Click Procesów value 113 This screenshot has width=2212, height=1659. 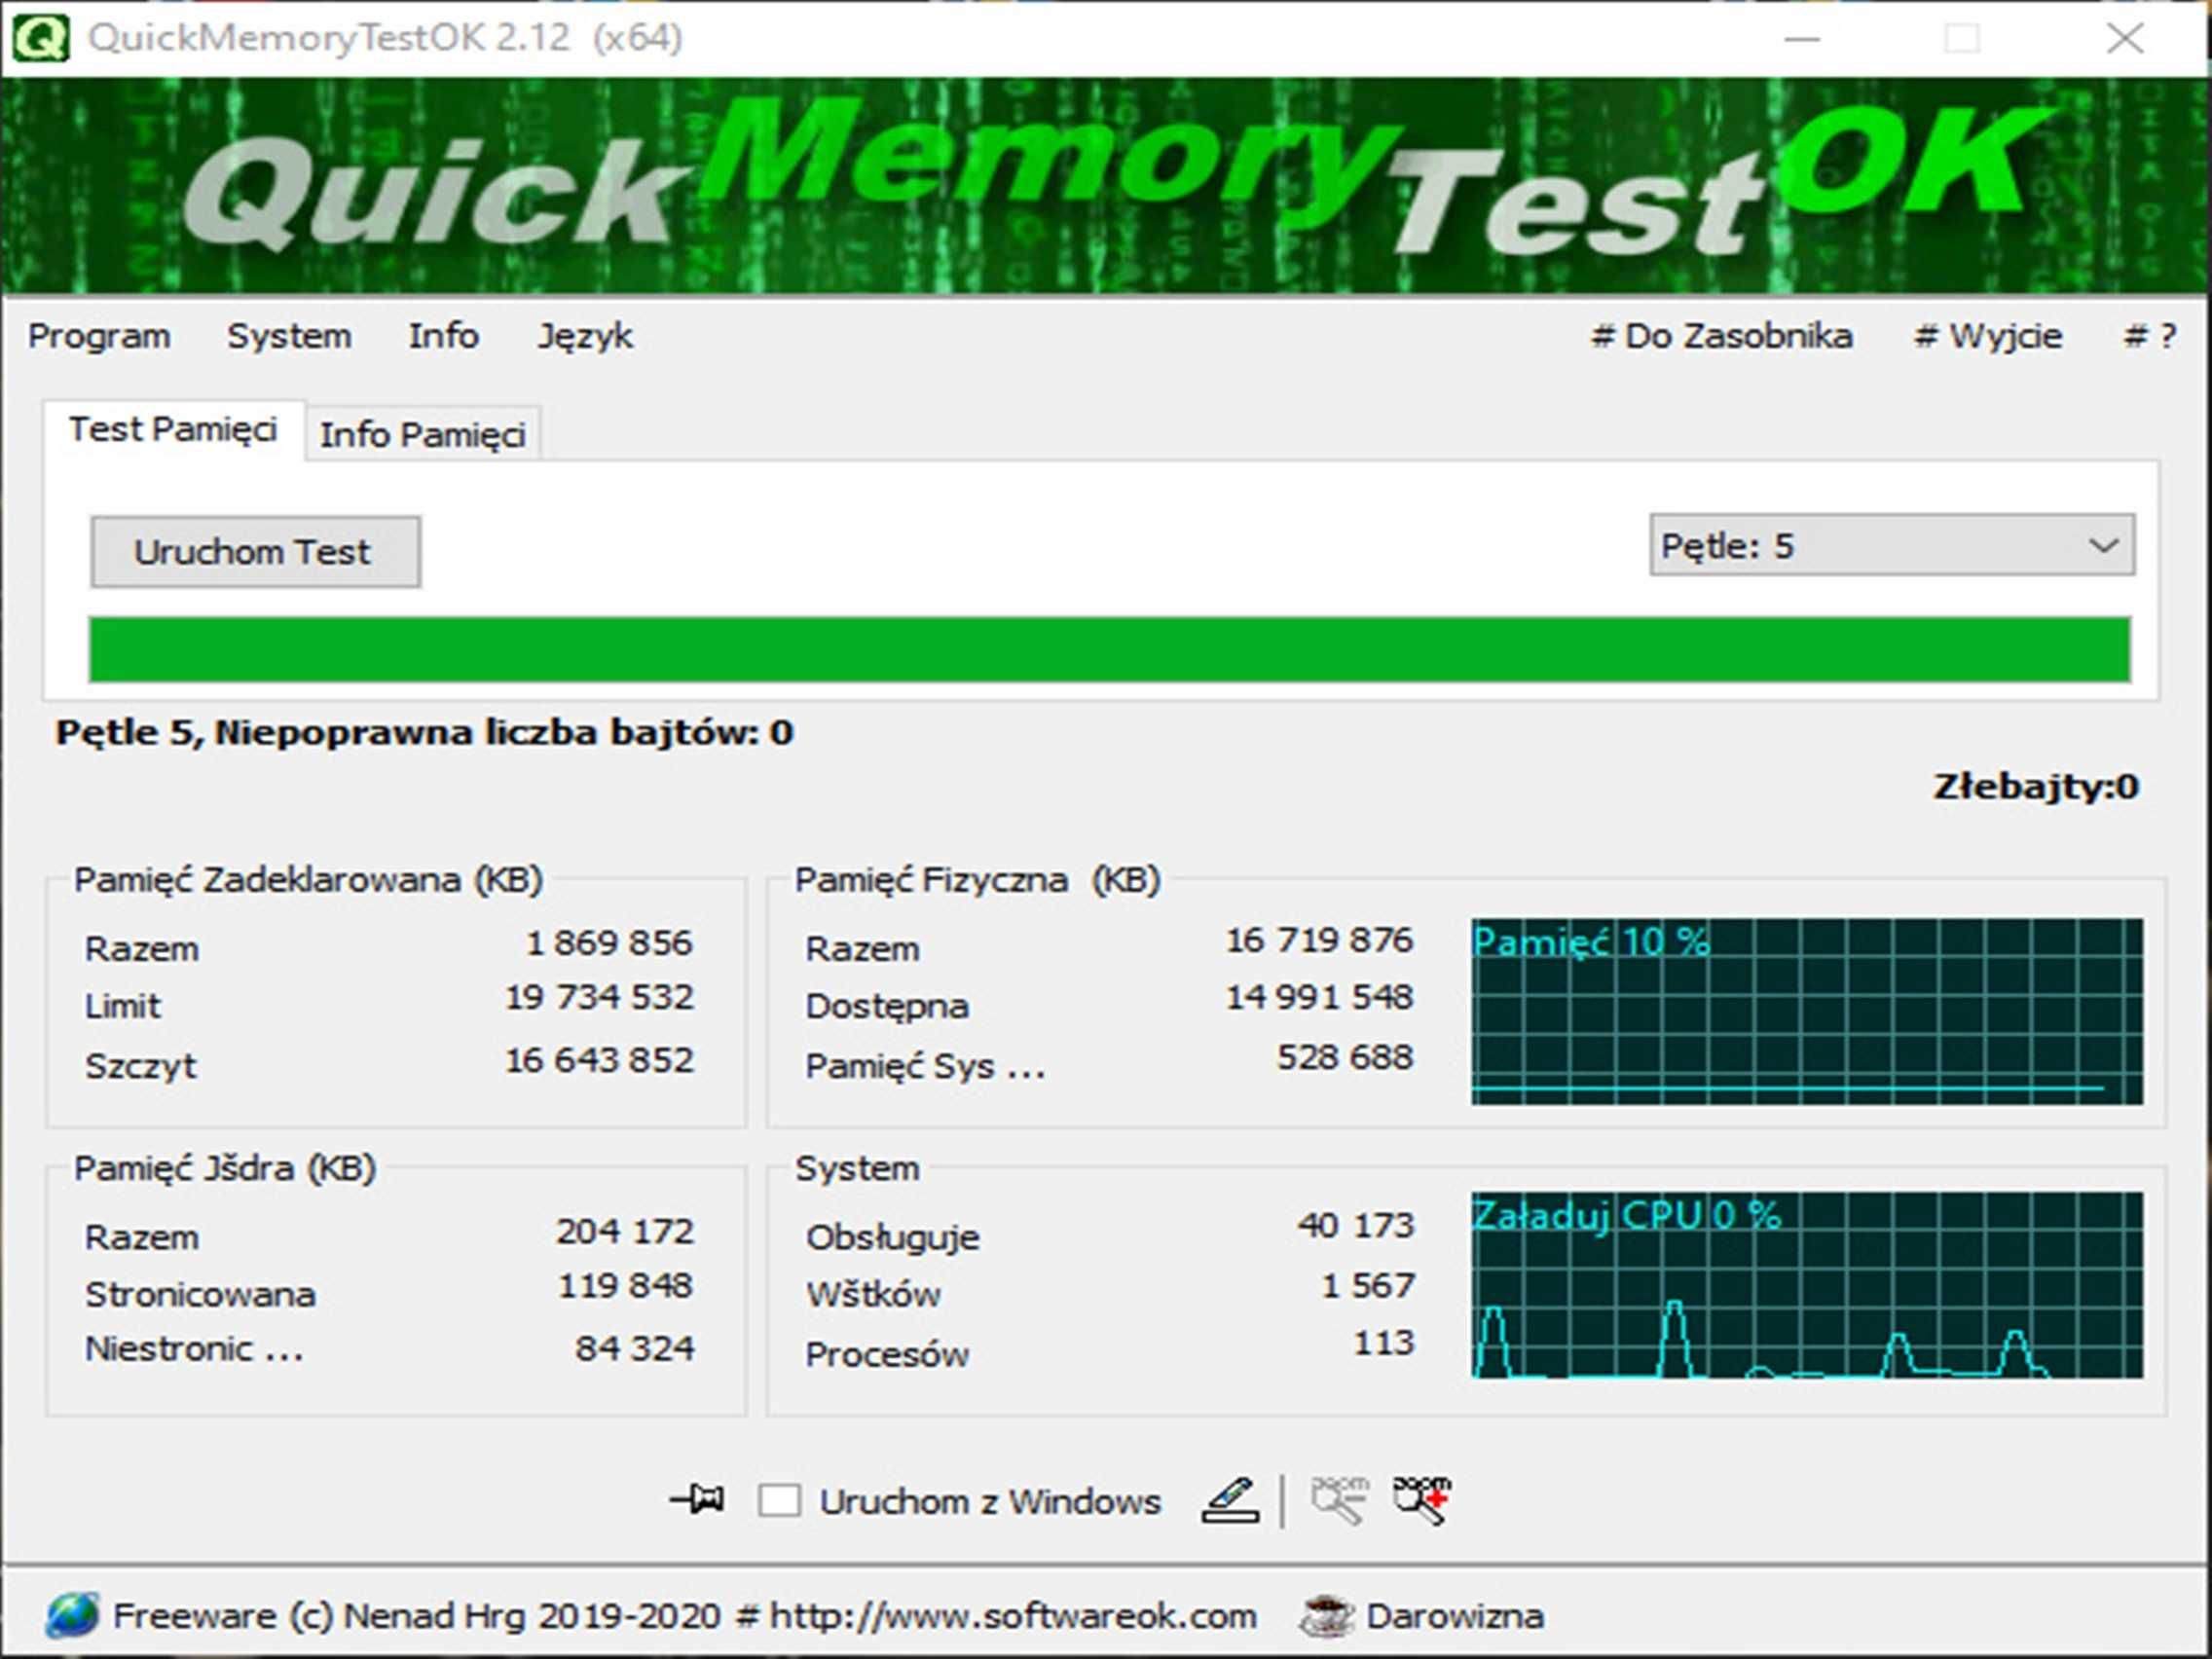tap(1384, 1342)
